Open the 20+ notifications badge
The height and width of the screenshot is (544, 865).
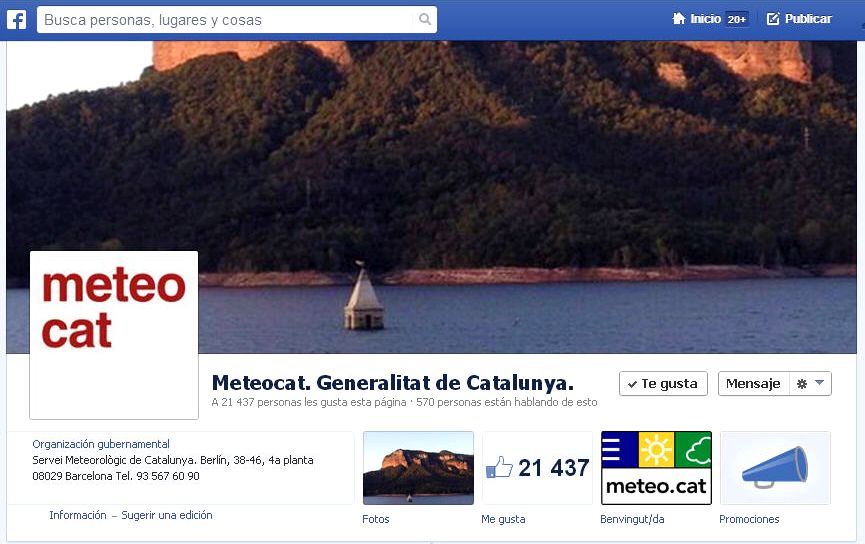click(x=736, y=19)
